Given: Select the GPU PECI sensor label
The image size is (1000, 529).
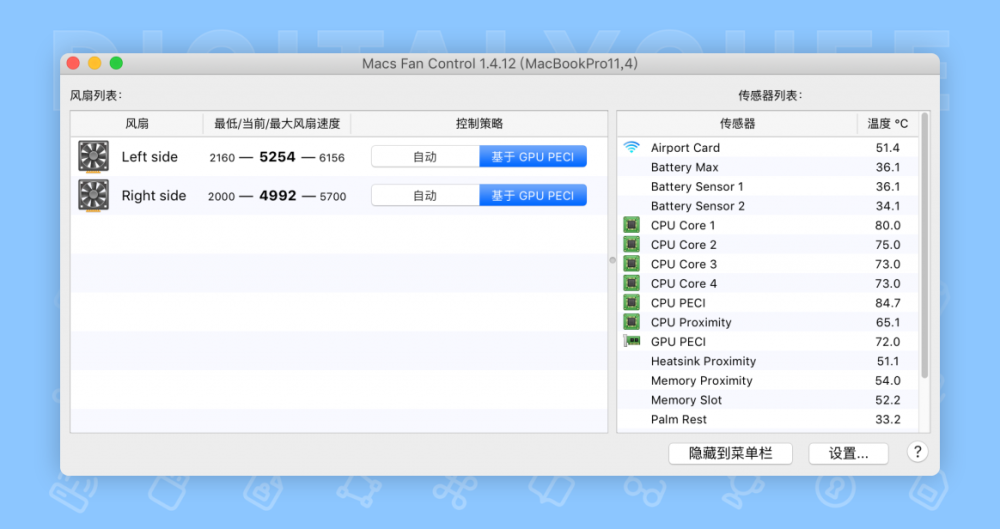Looking at the screenshot, I should pyautogui.click(x=678, y=341).
